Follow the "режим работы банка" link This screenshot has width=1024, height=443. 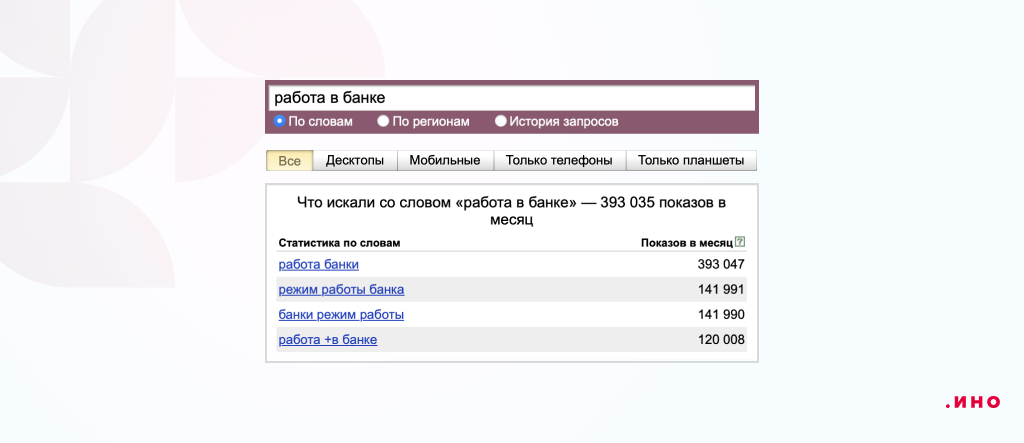click(x=341, y=290)
